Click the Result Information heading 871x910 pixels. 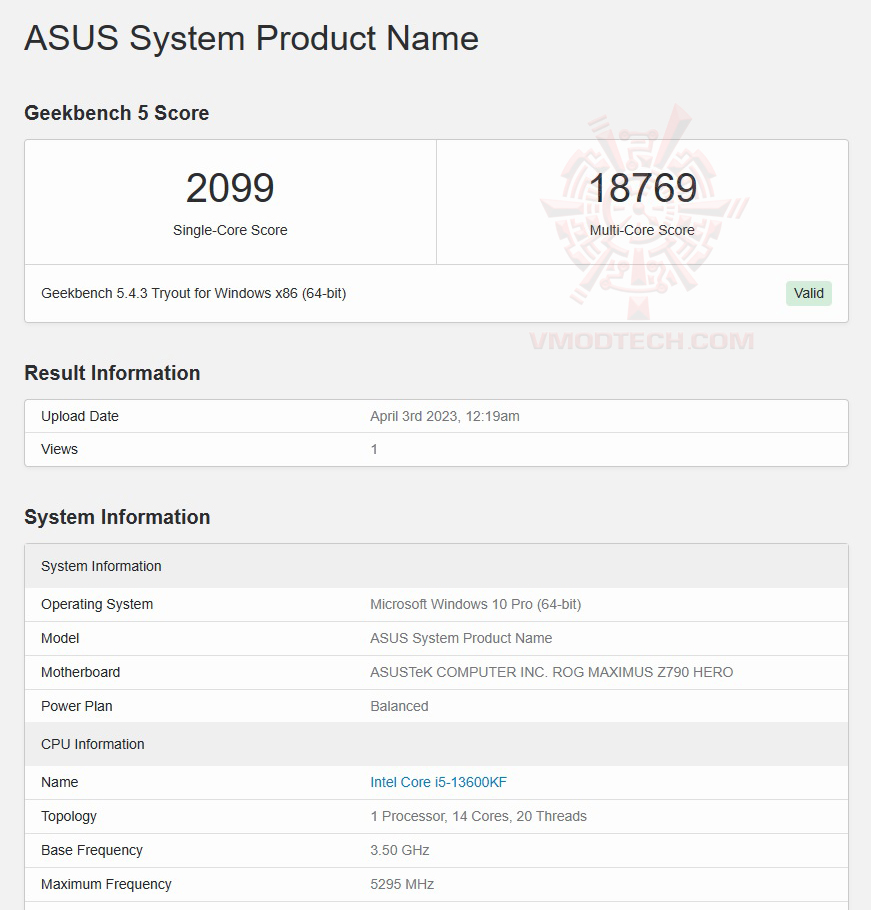pos(112,373)
